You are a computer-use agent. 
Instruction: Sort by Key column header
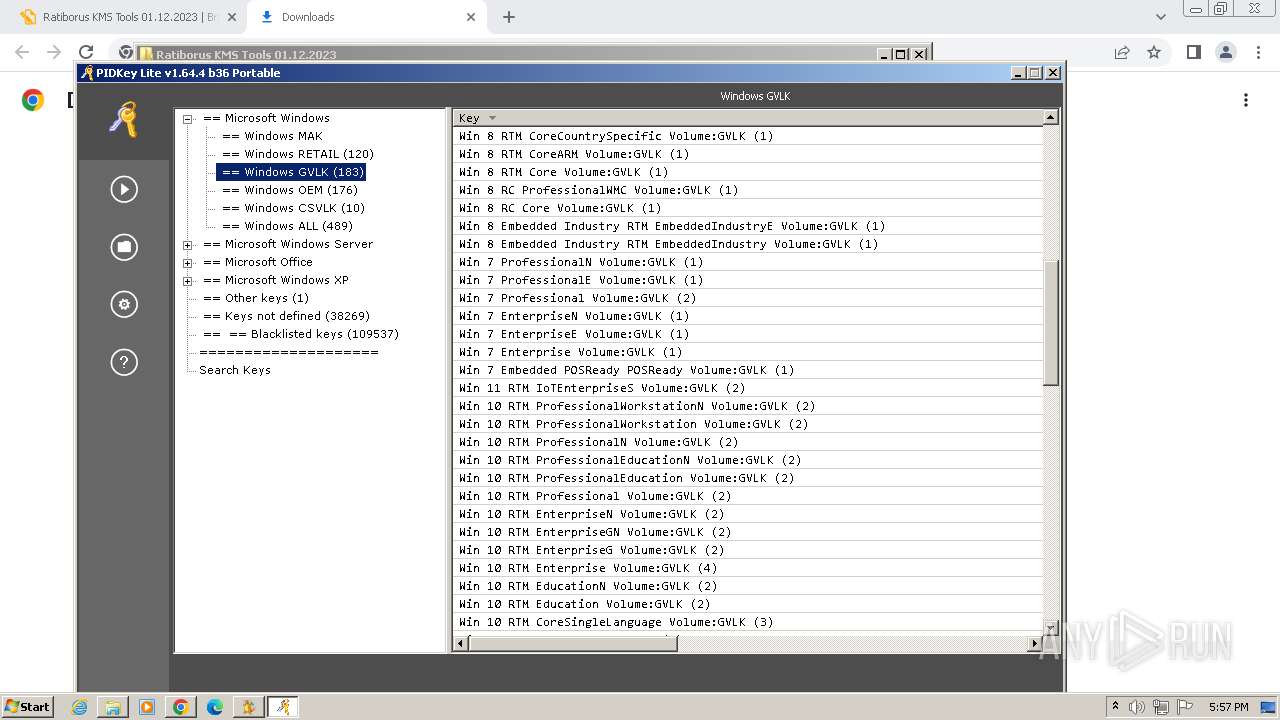[748, 118]
